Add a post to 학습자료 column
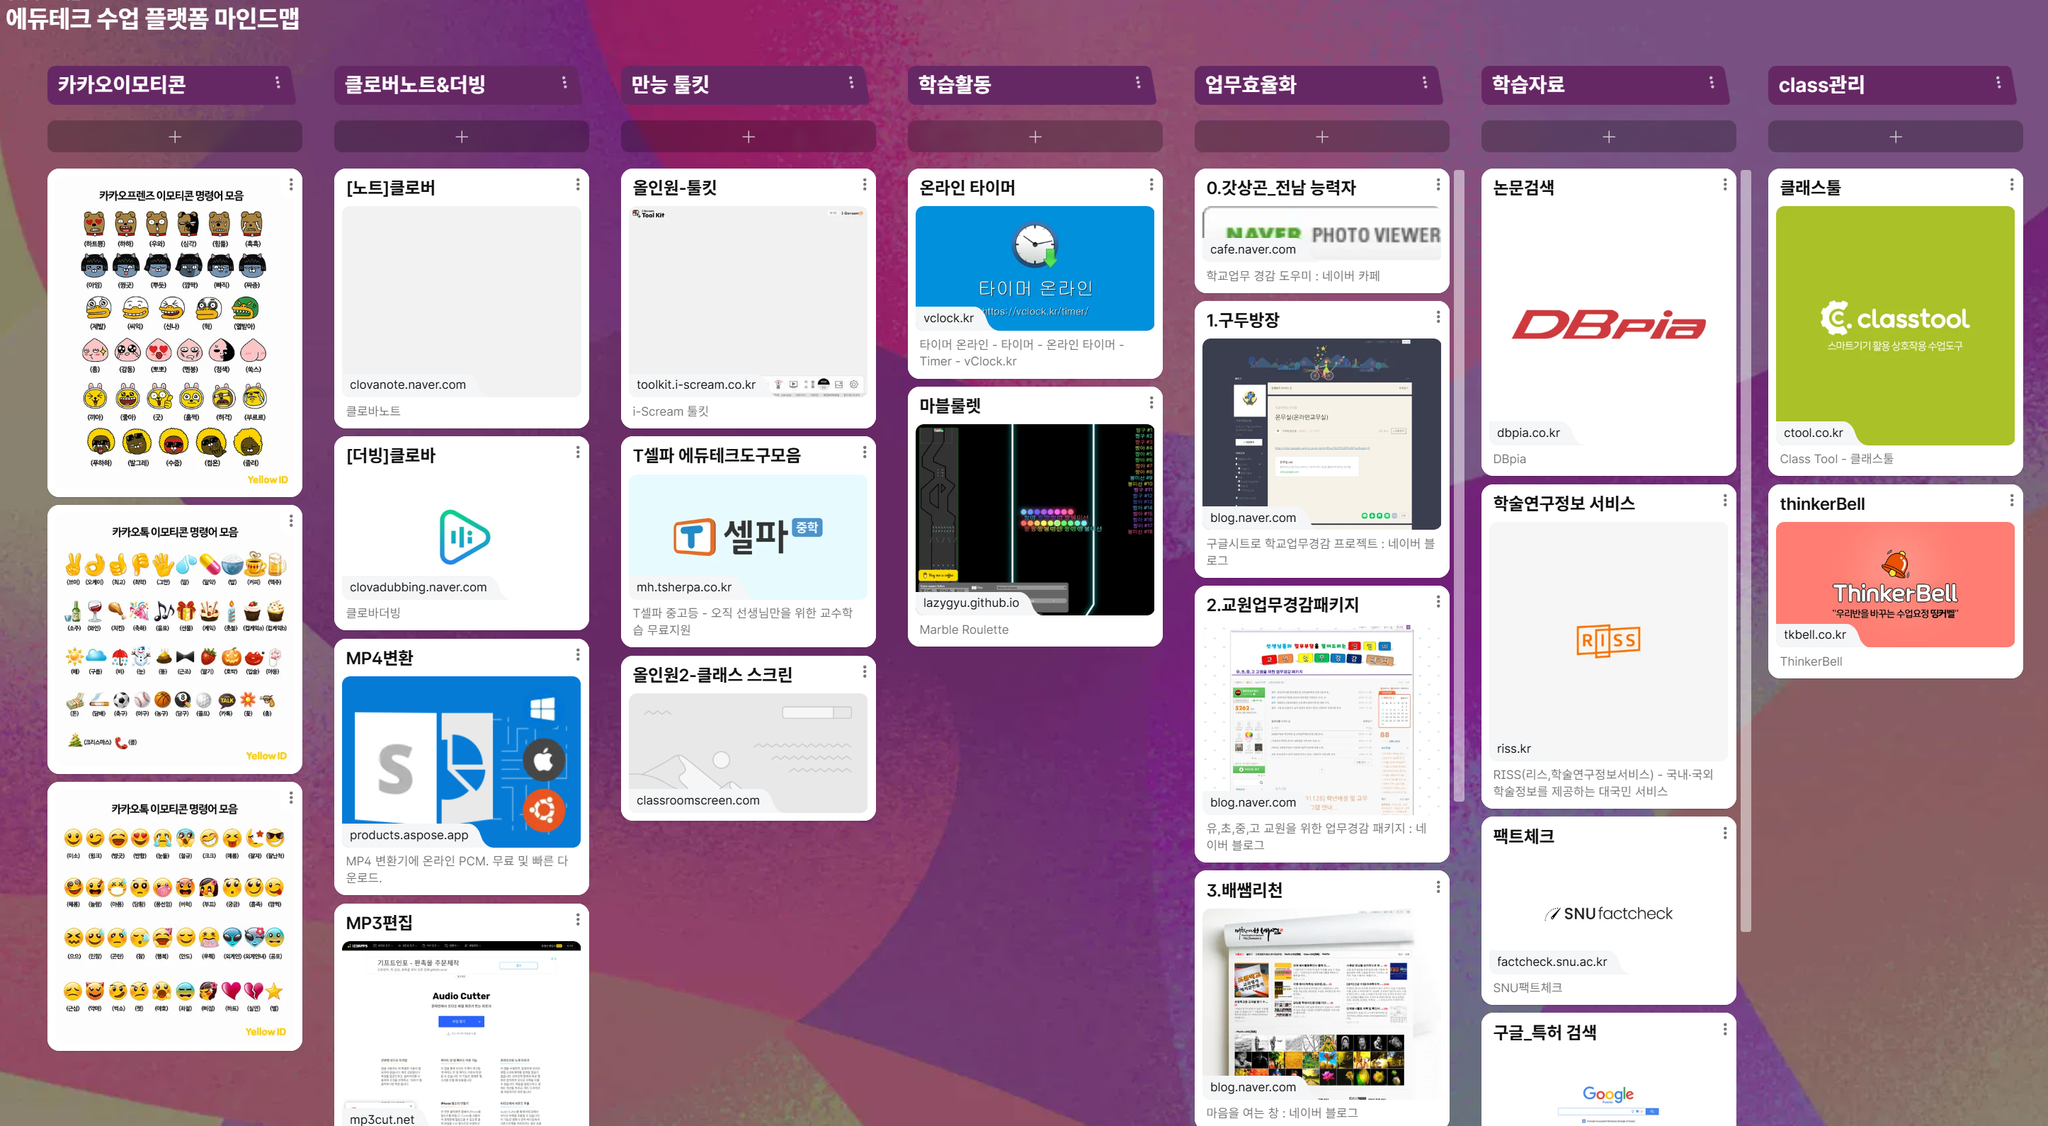 [x=1608, y=136]
